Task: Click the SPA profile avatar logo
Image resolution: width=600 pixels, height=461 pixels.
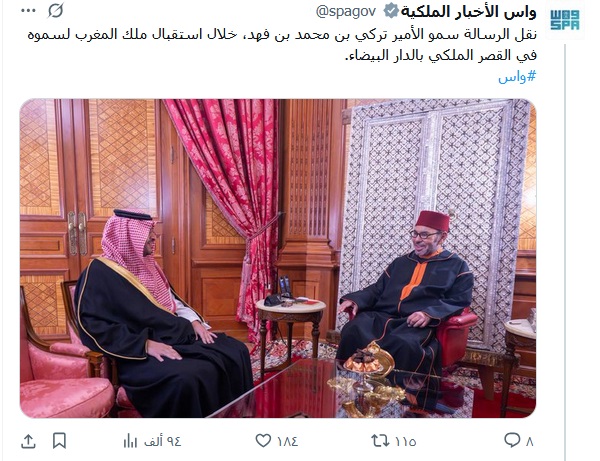Action: pos(565,20)
